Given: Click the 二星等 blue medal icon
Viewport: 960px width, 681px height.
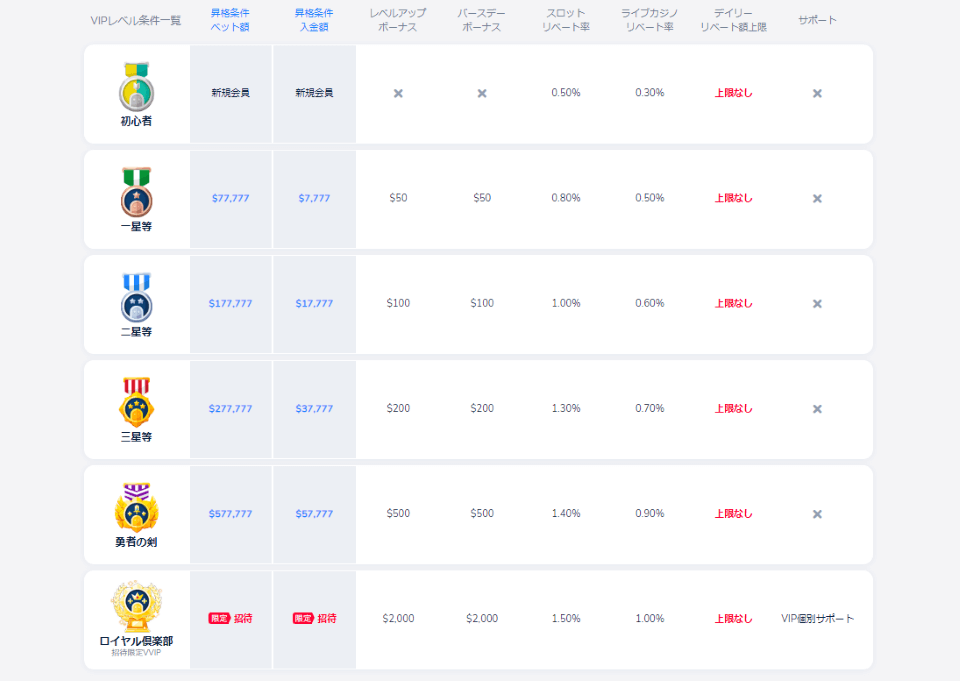Looking at the screenshot, I should click(136, 297).
